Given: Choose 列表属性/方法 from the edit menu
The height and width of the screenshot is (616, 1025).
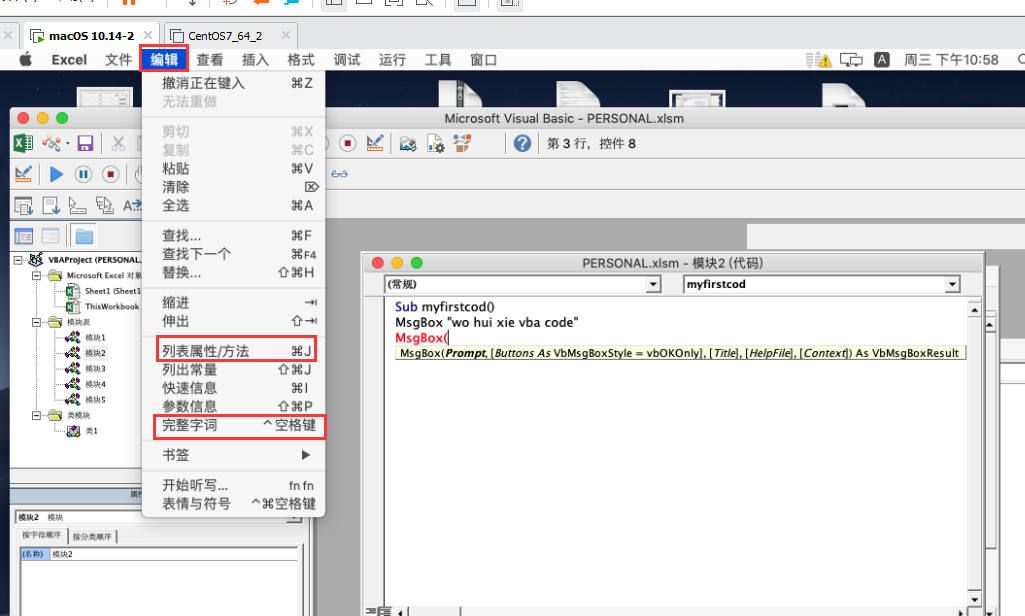Looking at the screenshot, I should point(233,351).
